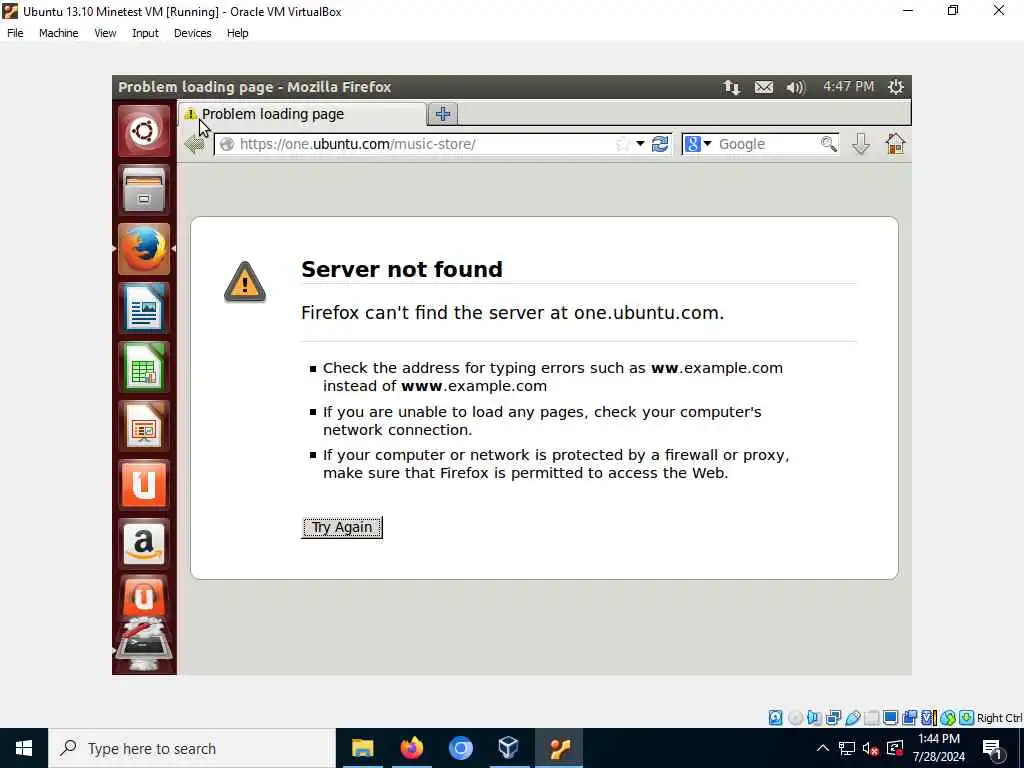The image size is (1024, 768).
Task: Click VirtualBox optical disk status icon
Action: tap(795, 718)
